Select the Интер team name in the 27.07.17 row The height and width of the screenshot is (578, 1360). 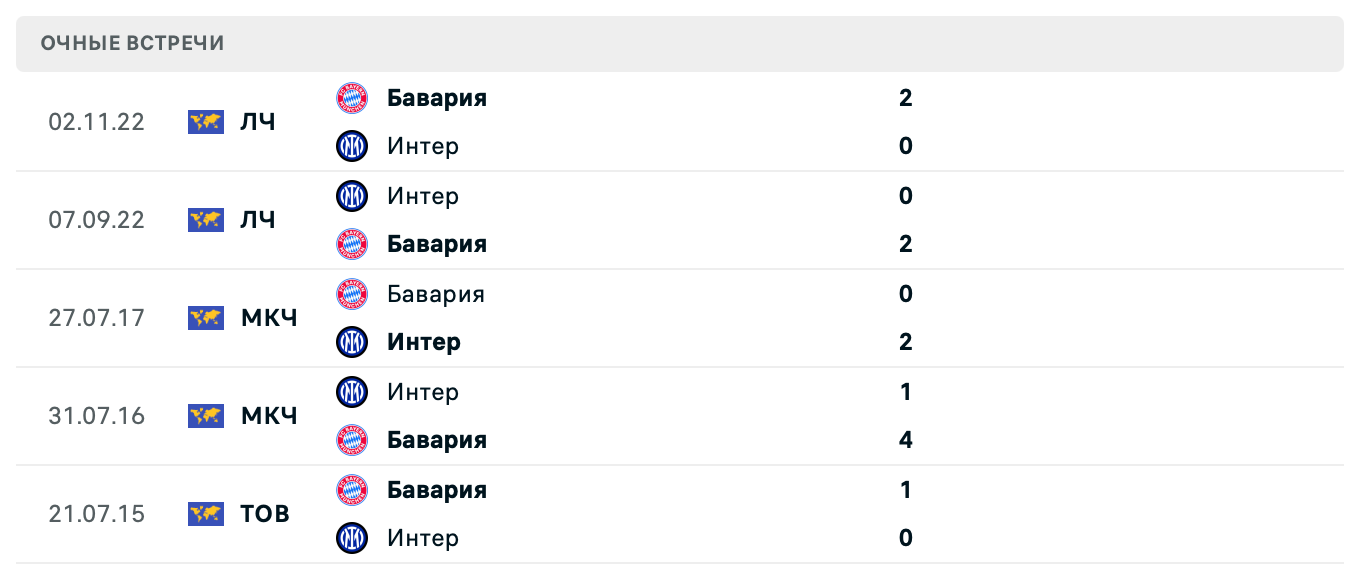(422, 342)
